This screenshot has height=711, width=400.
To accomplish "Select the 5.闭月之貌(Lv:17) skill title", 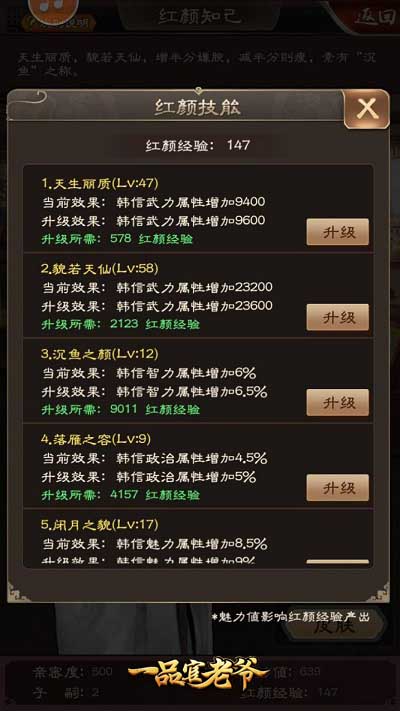I will [100, 525].
